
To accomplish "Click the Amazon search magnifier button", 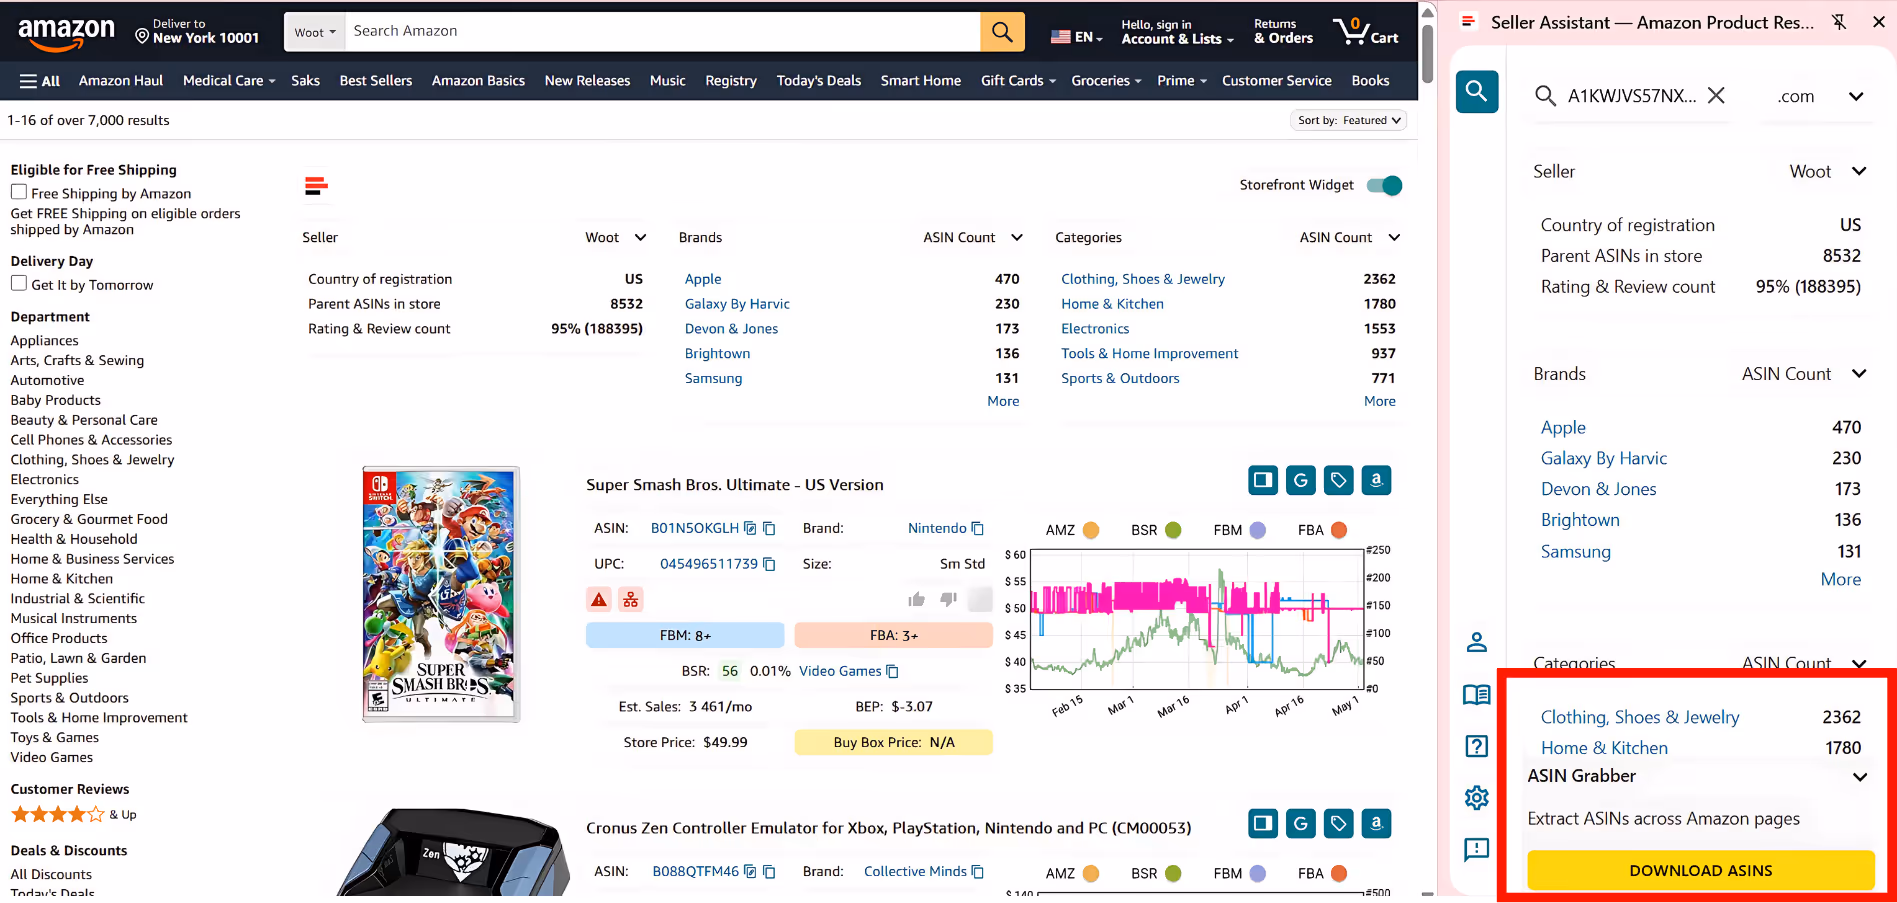I will click(1002, 32).
